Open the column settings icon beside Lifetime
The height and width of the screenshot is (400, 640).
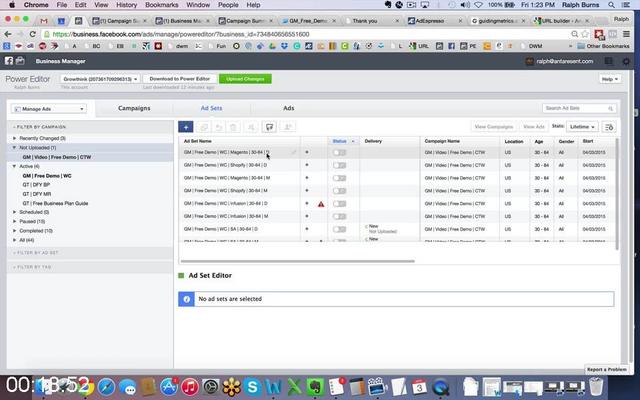(609, 127)
